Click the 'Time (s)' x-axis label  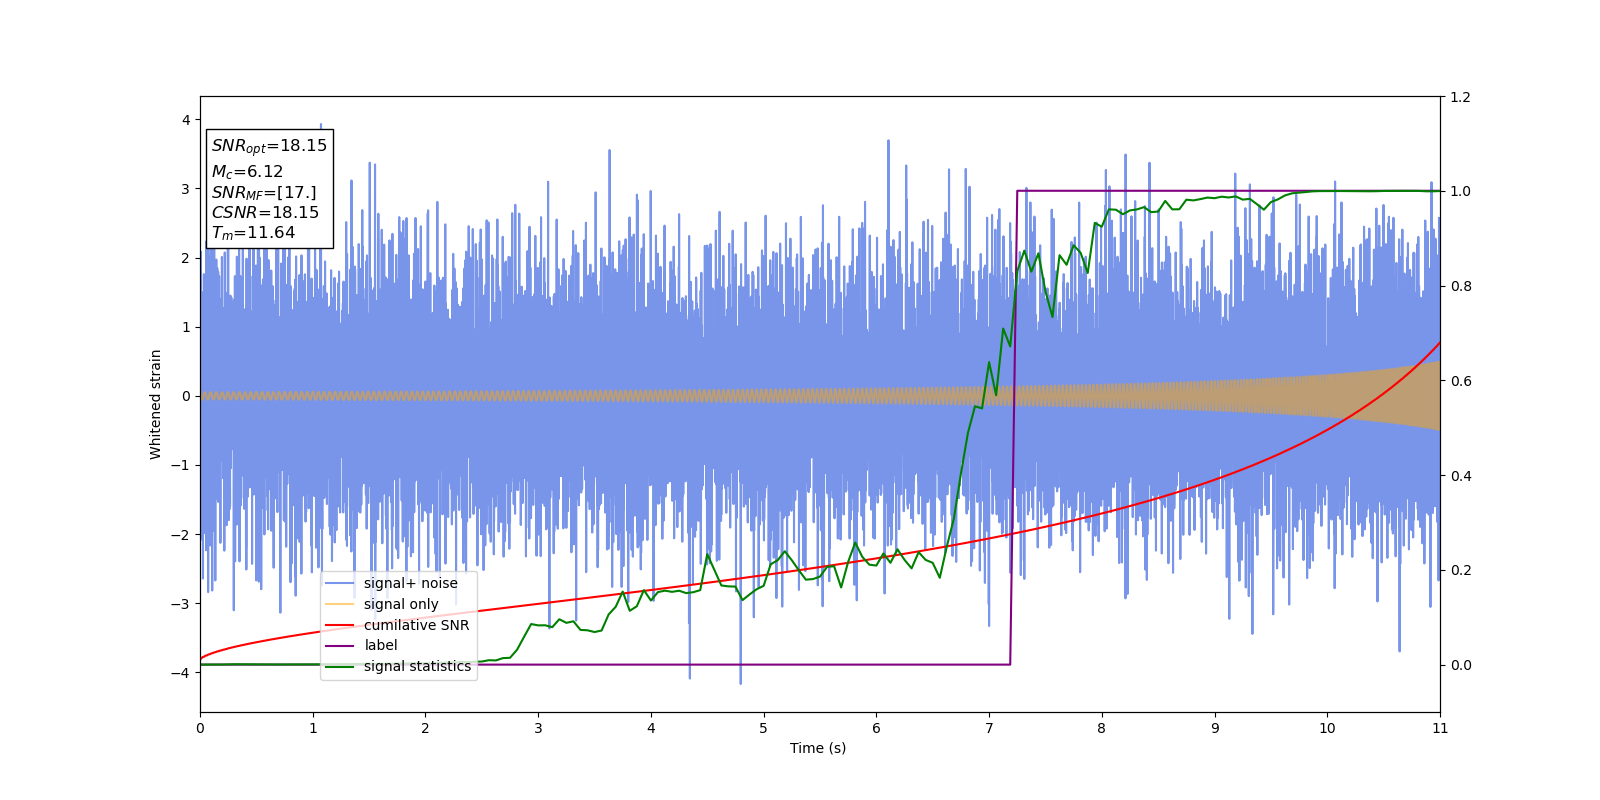[x=818, y=748]
